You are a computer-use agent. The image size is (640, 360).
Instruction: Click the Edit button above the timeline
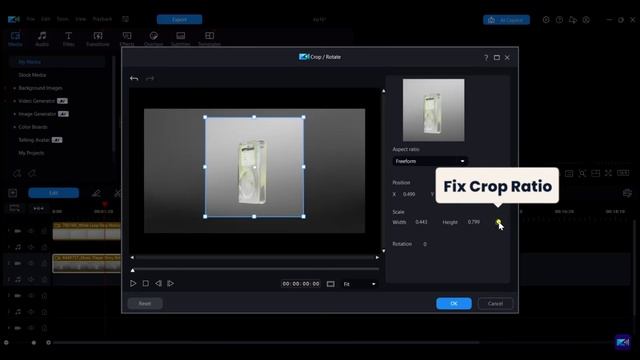pos(53,193)
